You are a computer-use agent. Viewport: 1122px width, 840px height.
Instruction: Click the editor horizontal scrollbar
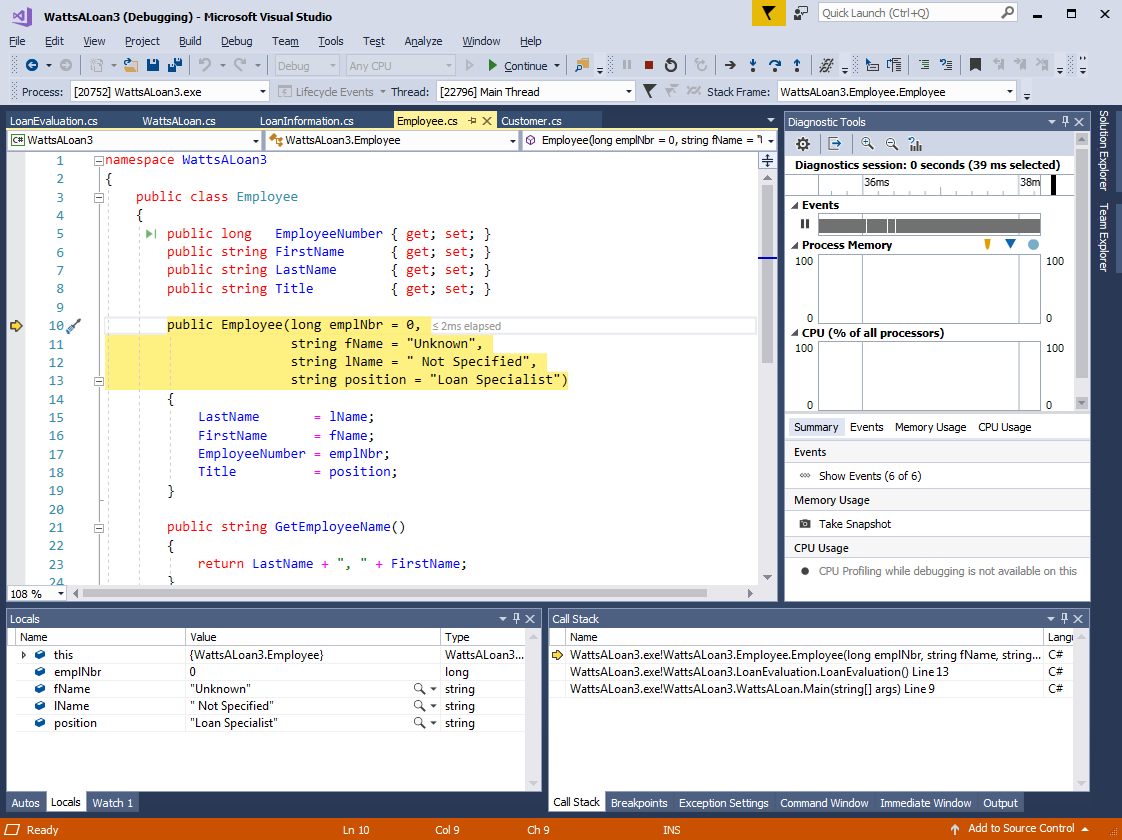click(x=394, y=593)
